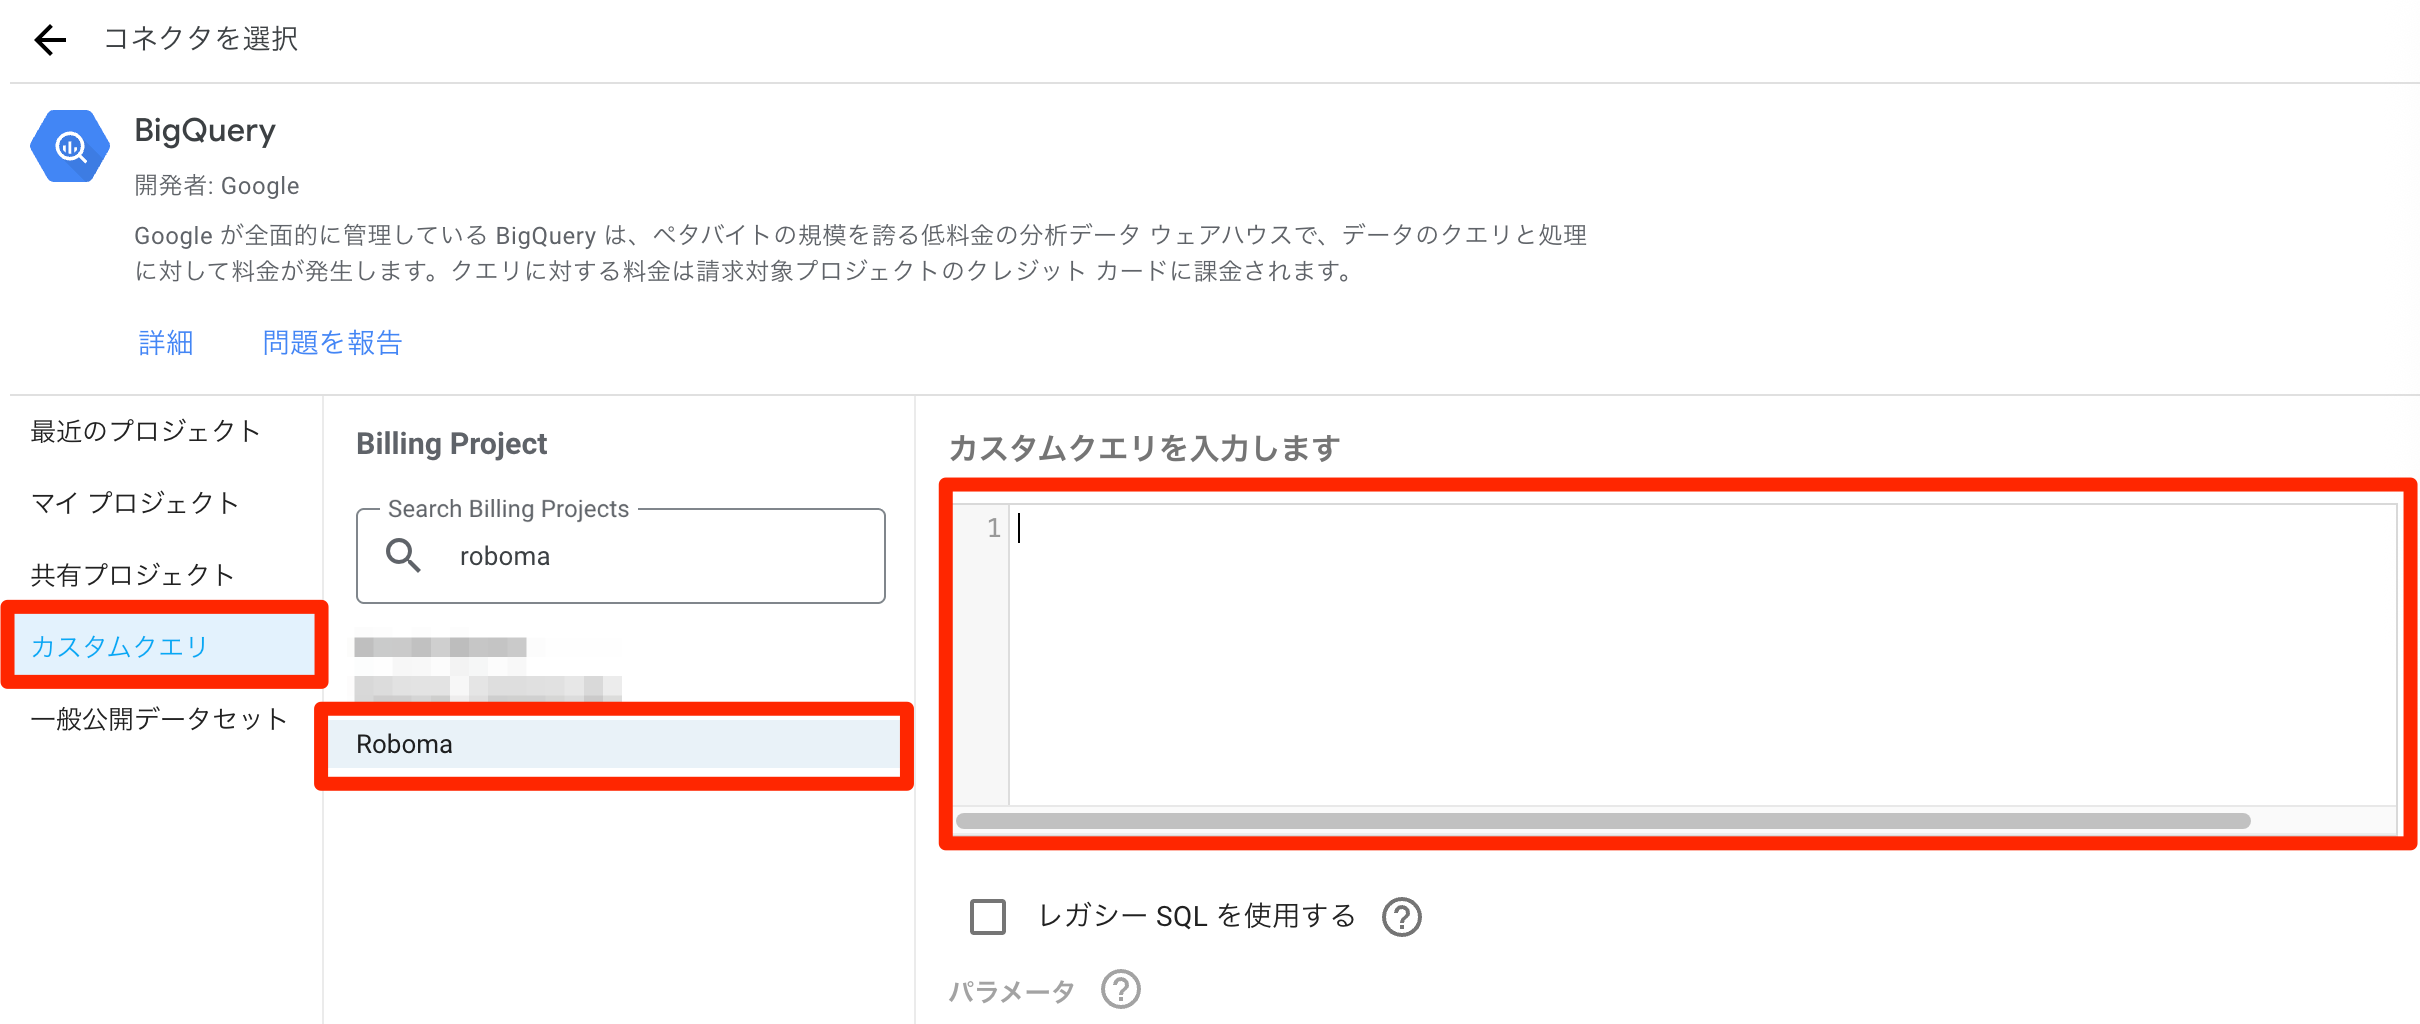Screen dimensions: 2420x1024
Task: Click the query editor horizontal scrollbar
Action: tap(1602, 821)
